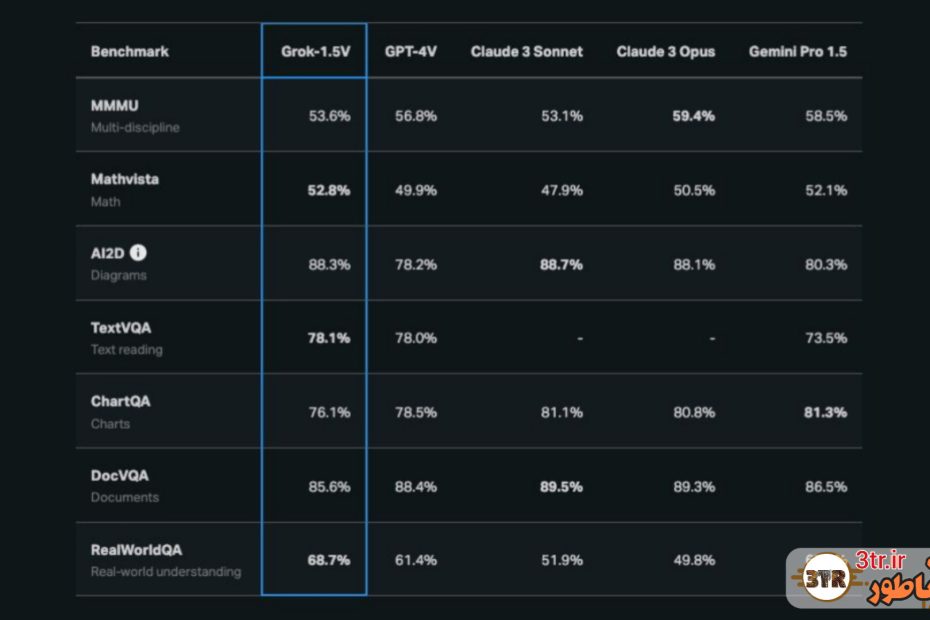Click the ChartQA benchmark name
This screenshot has height=620, width=930.
tap(121, 402)
